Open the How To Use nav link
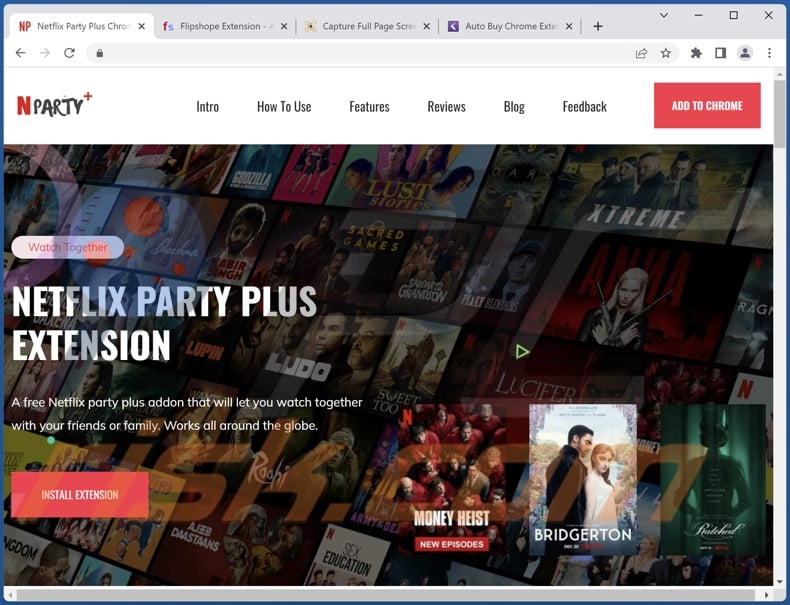 [284, 107]
